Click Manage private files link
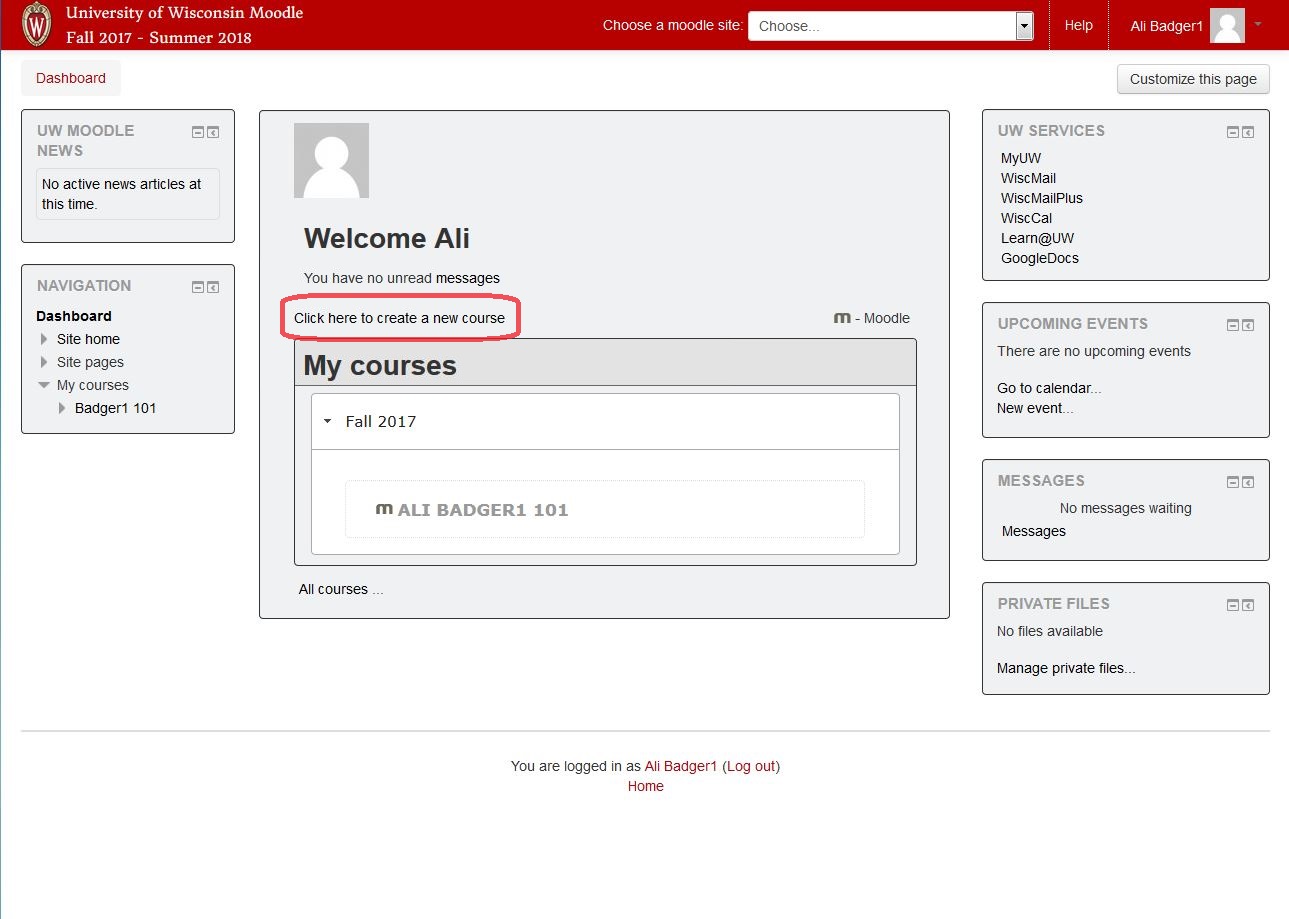The height and width of the screenshot is (919, 1289). [1066, 668]
